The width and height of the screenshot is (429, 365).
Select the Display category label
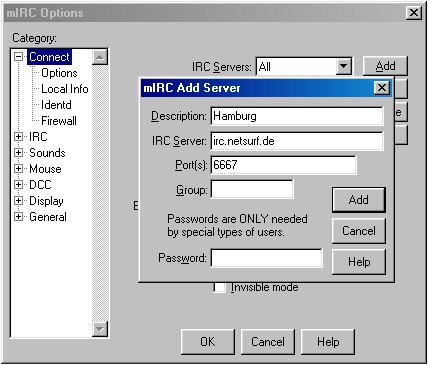click(46, 201)
